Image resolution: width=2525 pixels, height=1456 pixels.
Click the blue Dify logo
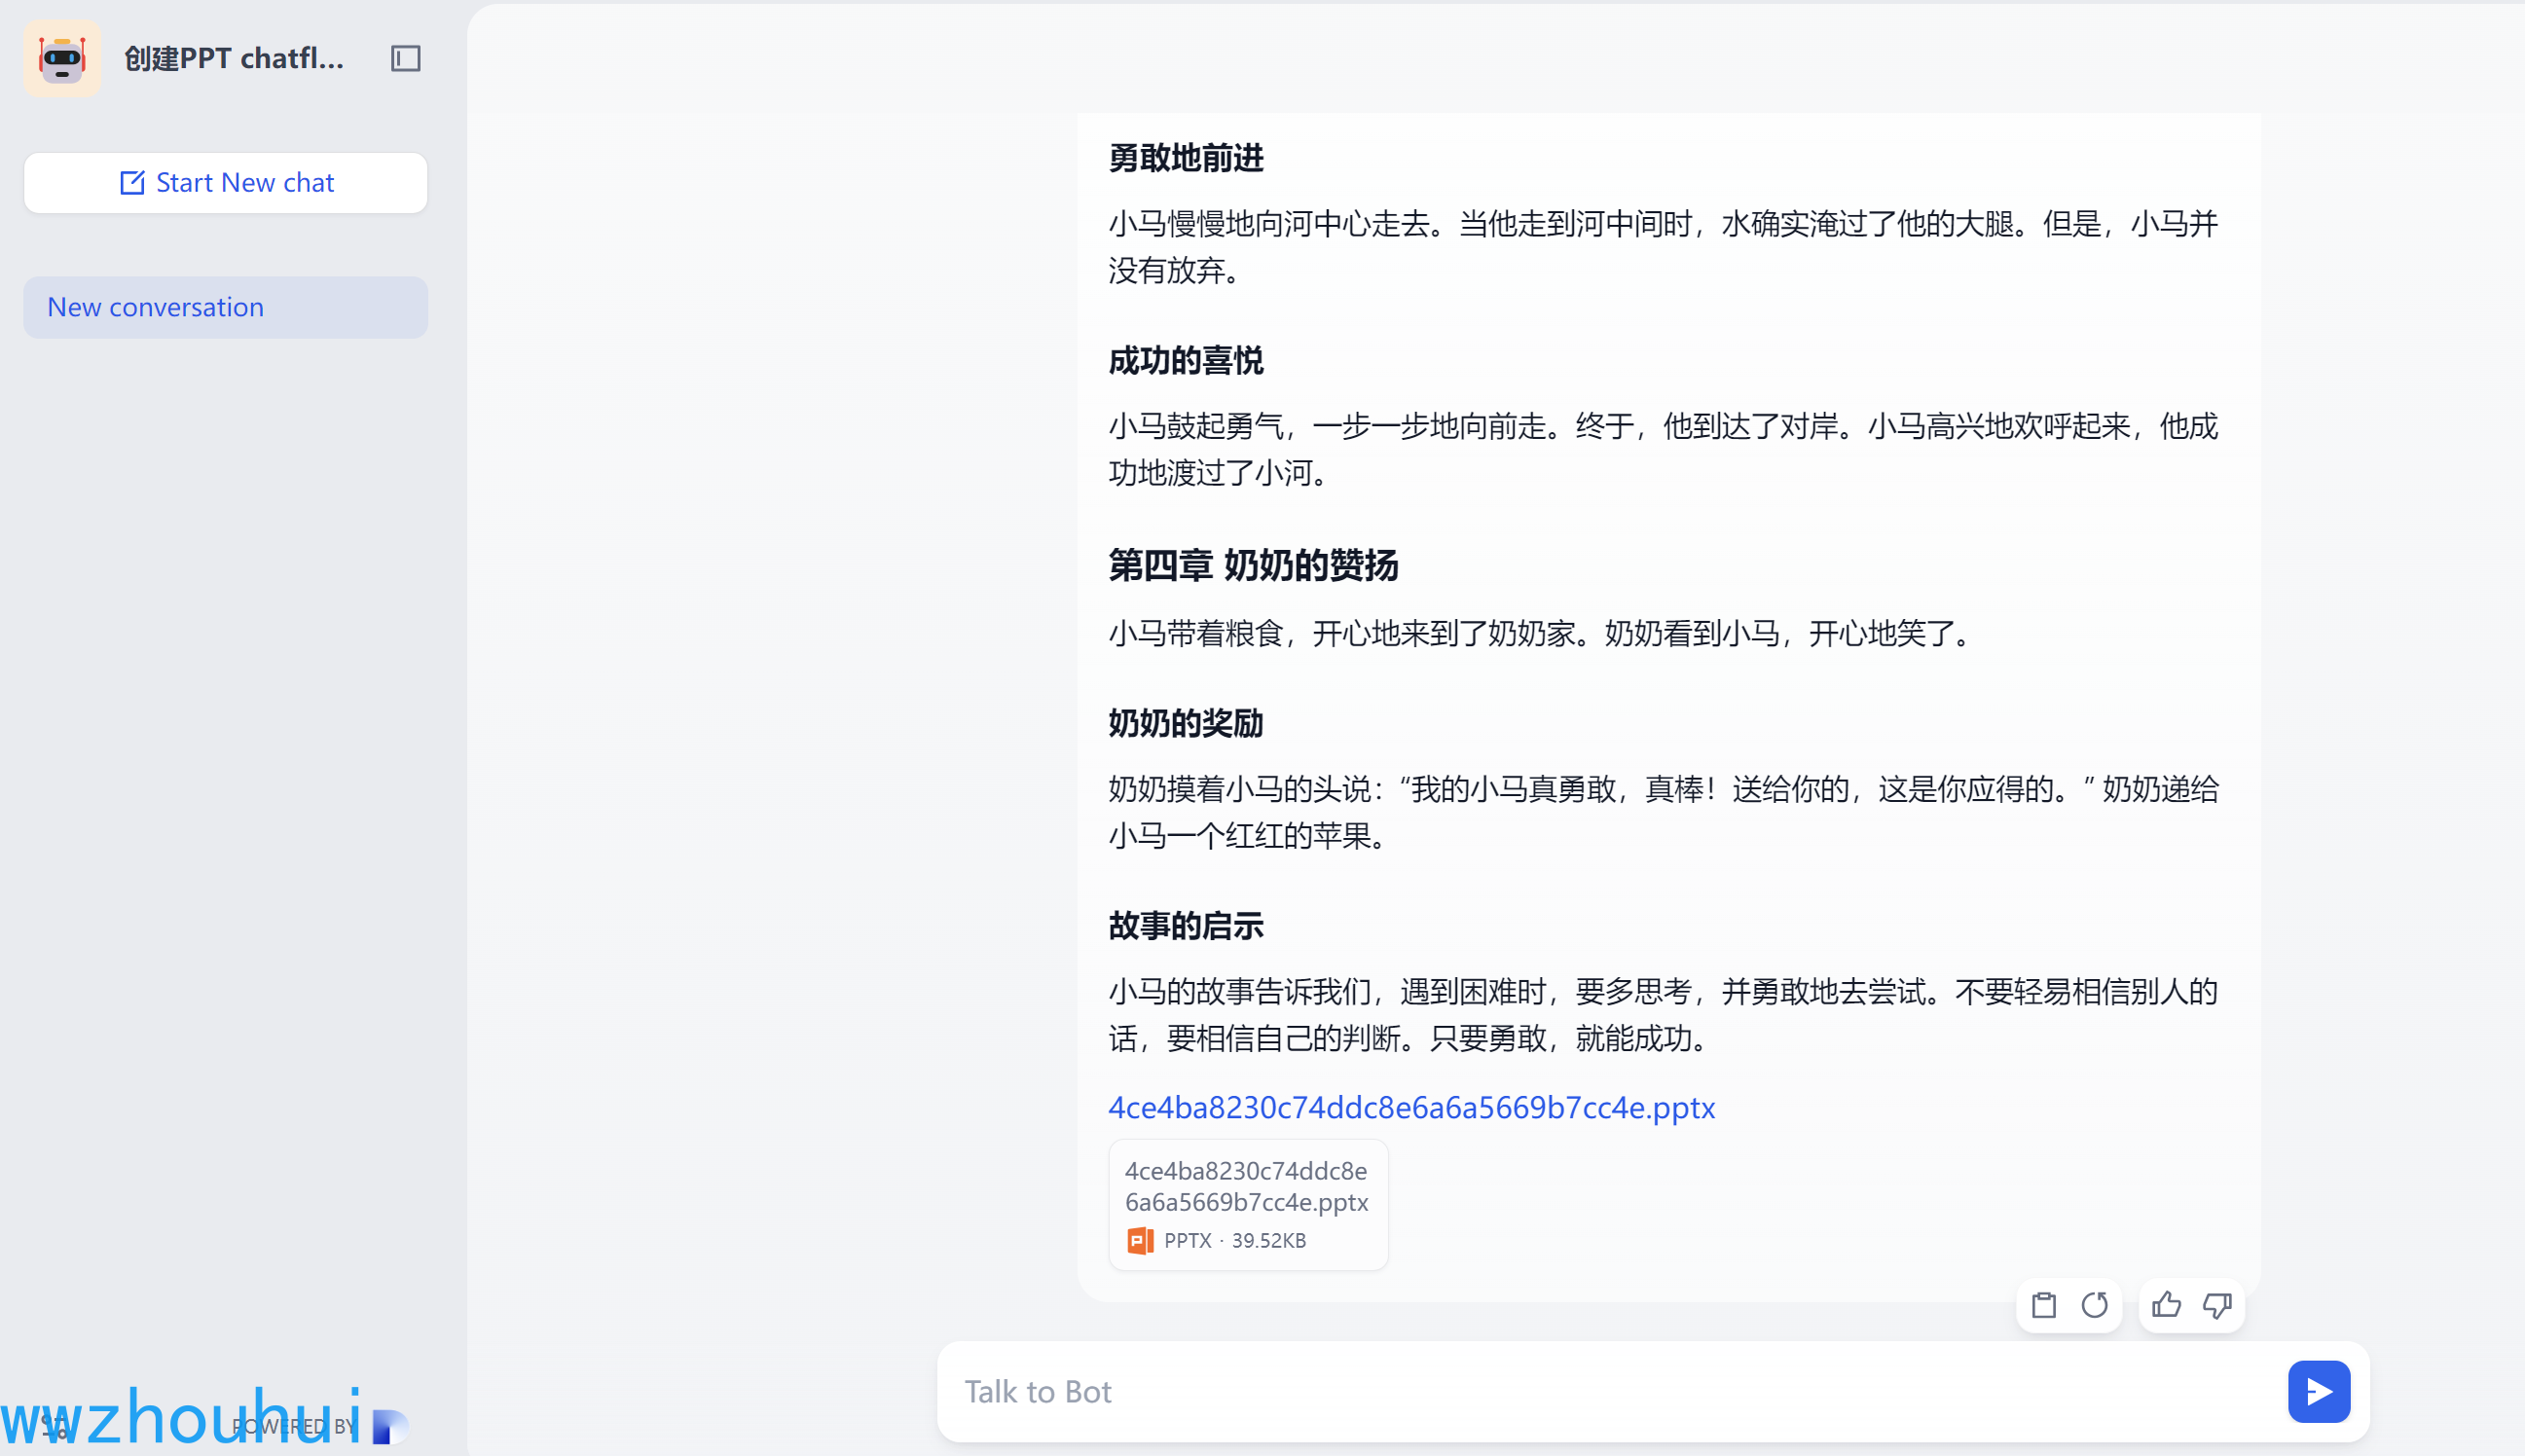pos(390,1426)
